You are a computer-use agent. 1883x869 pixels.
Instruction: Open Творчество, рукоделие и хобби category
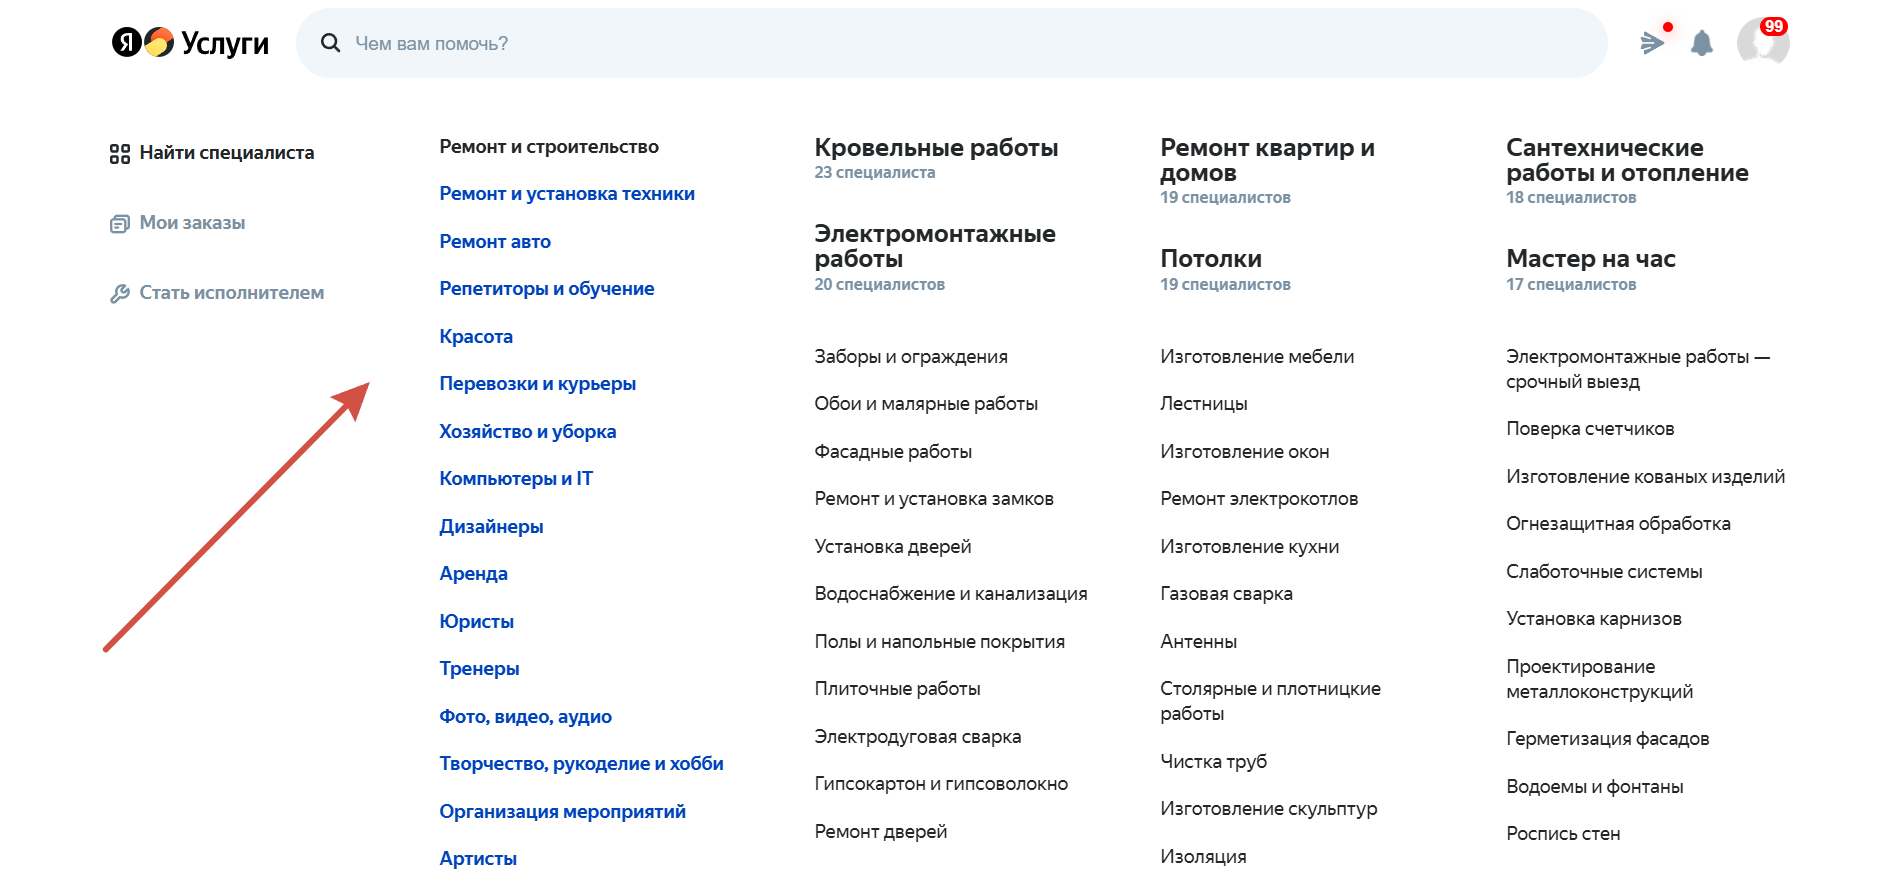582,764
